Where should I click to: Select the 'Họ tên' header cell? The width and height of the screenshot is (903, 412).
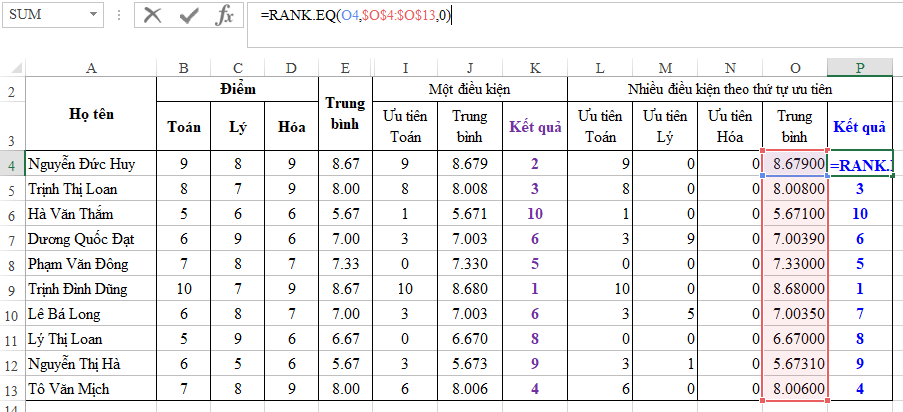(91, 114)
